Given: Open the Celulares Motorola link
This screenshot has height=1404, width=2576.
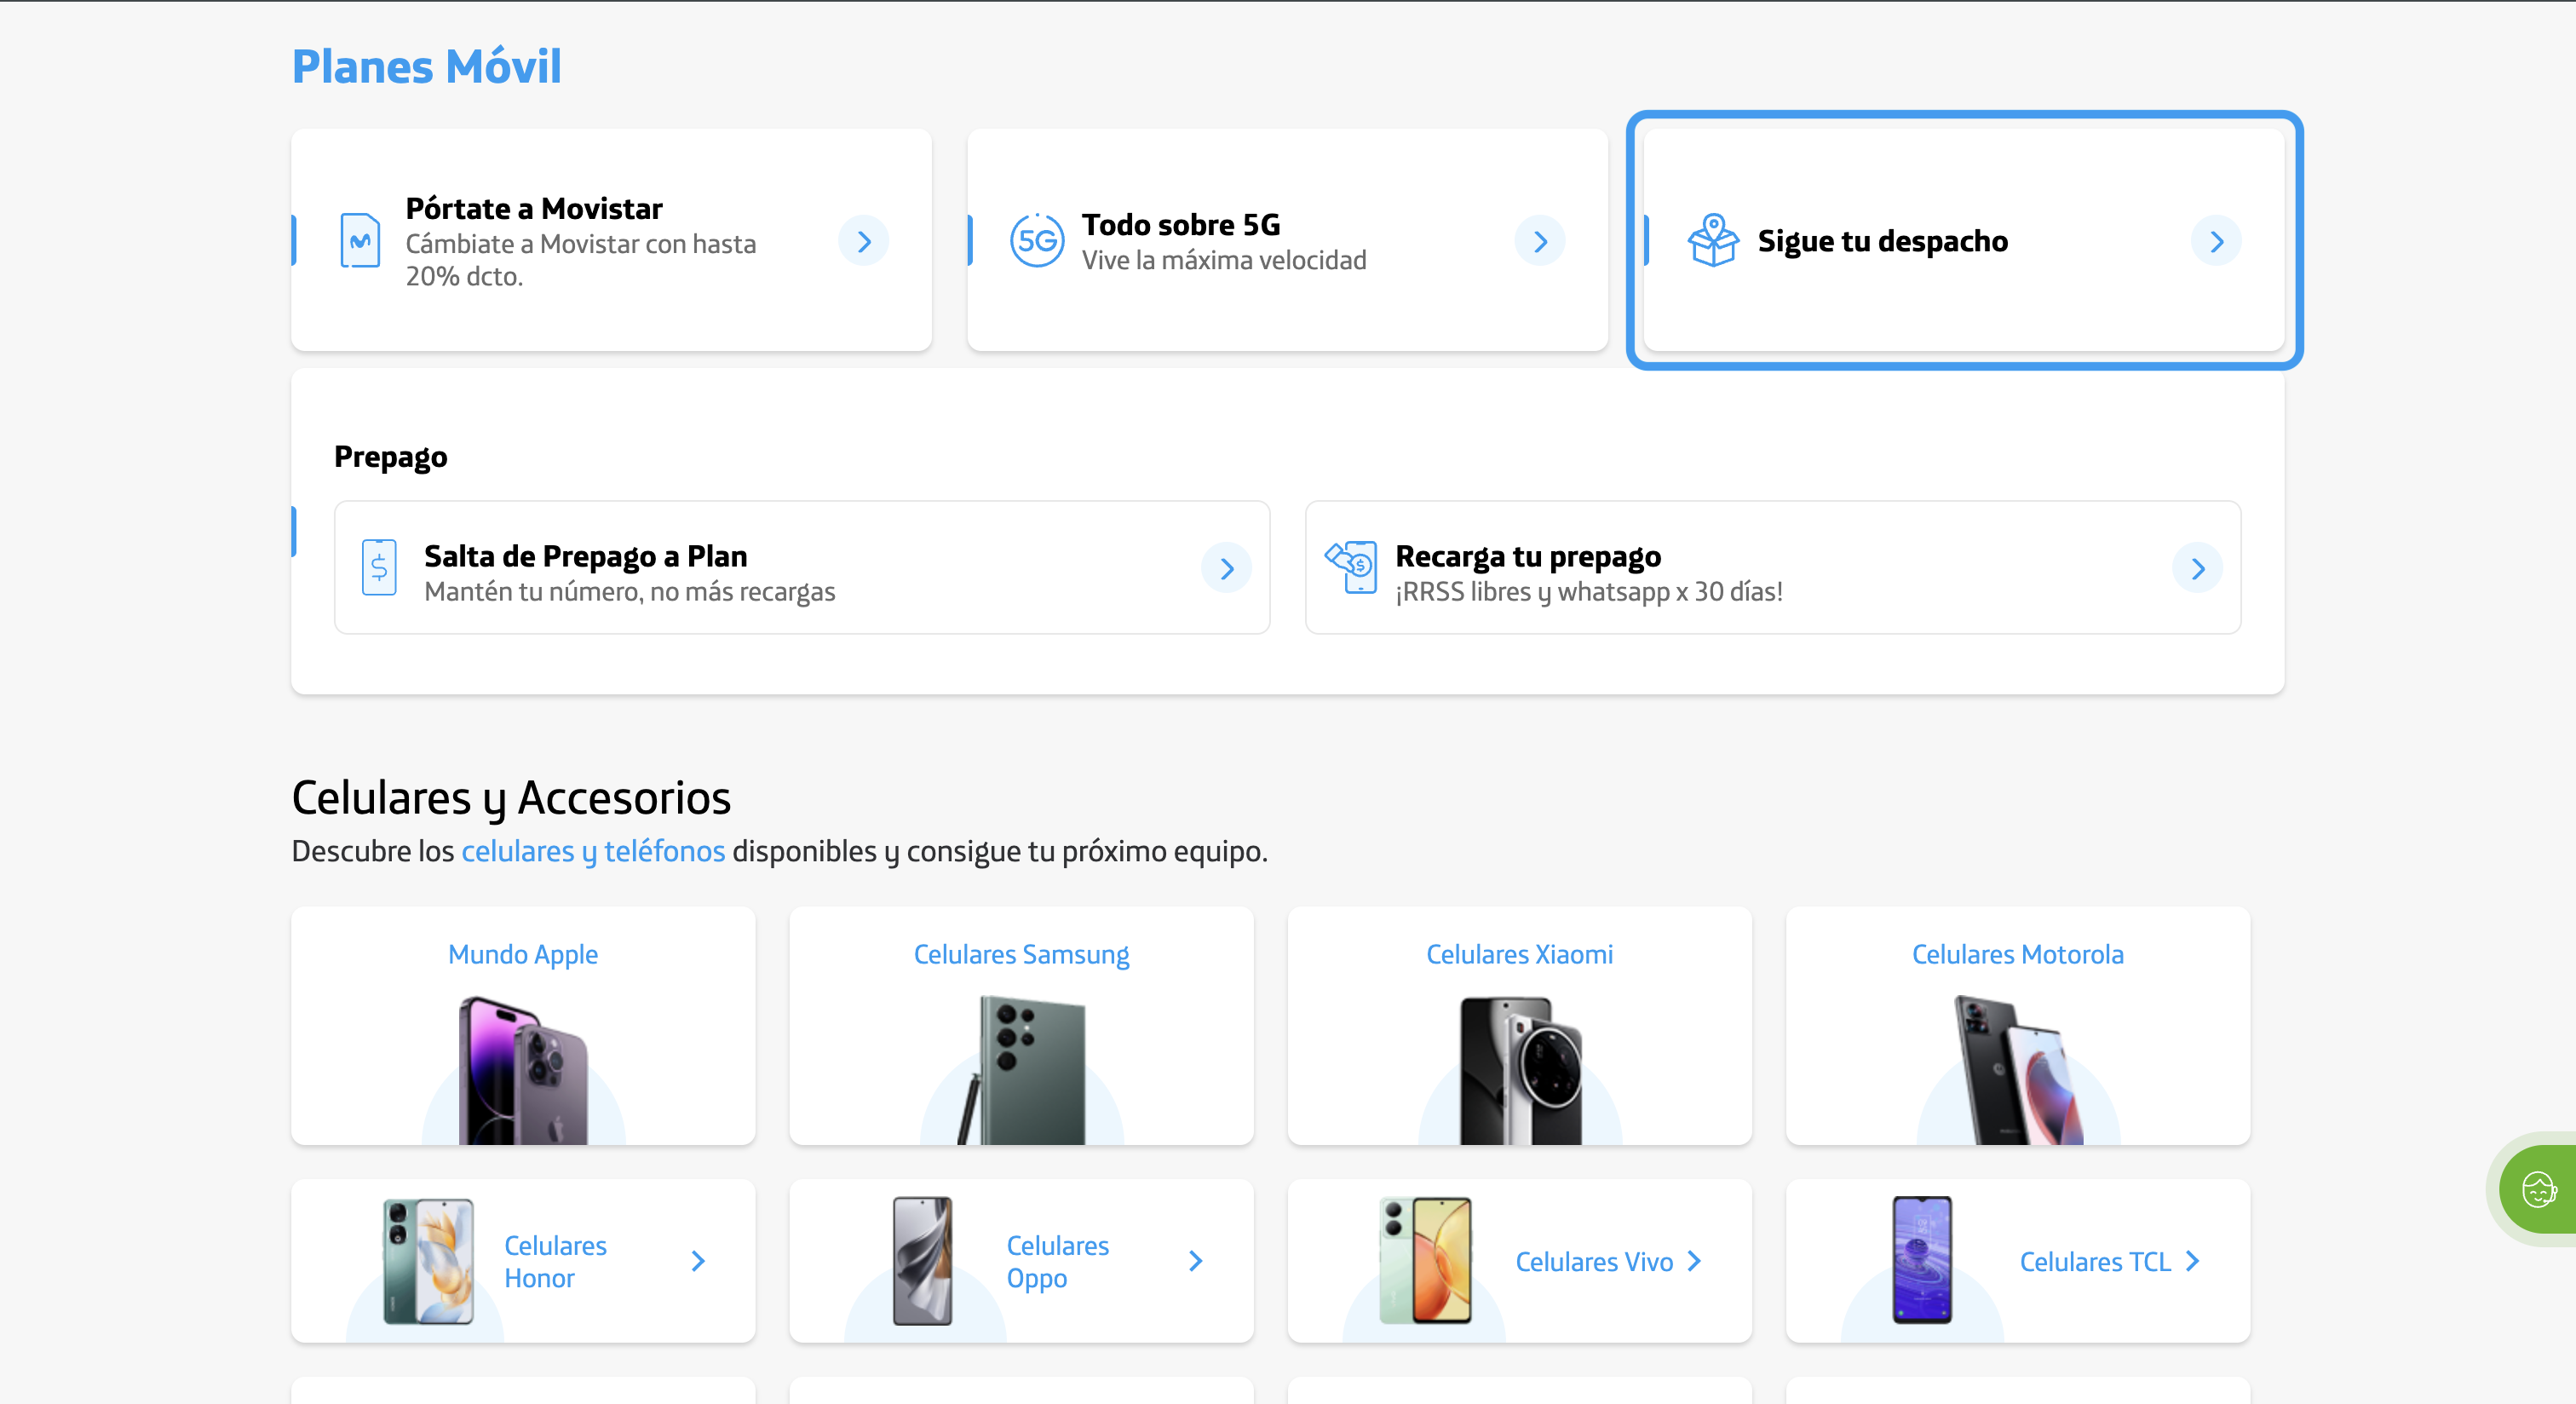Looking at the screenshot, I should 2018,954.
